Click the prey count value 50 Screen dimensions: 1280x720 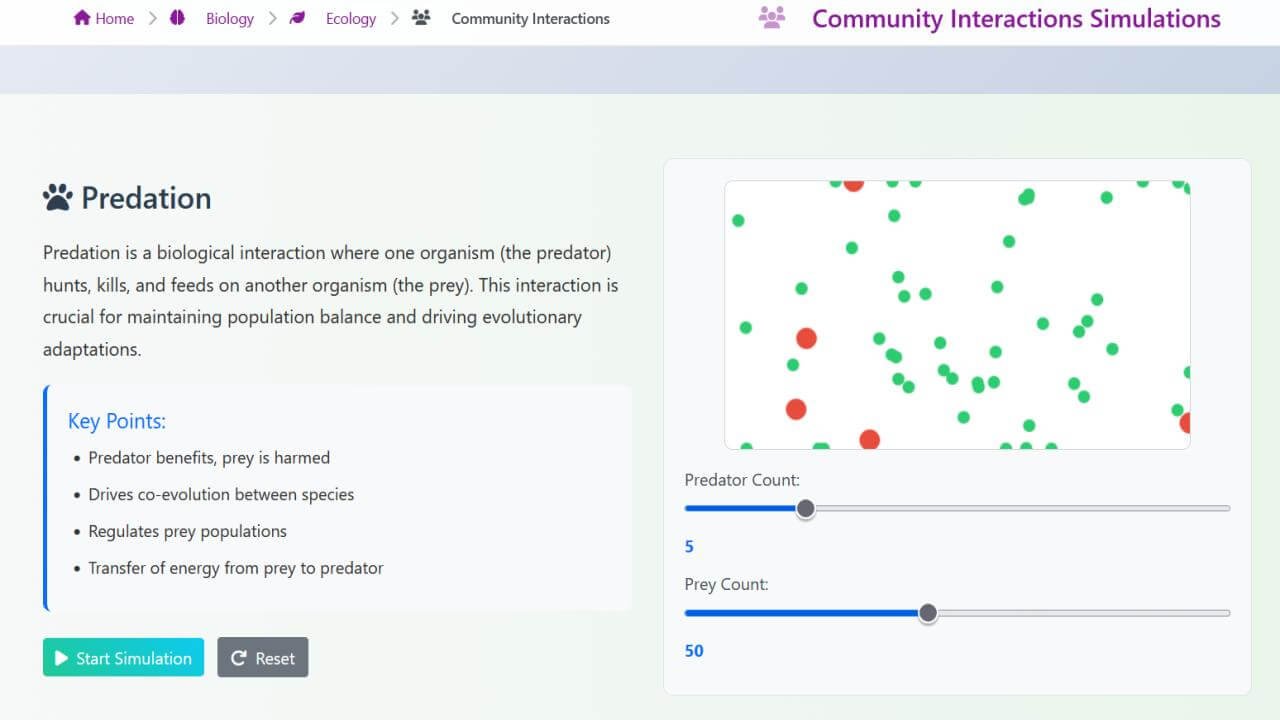tap(694, 651)
